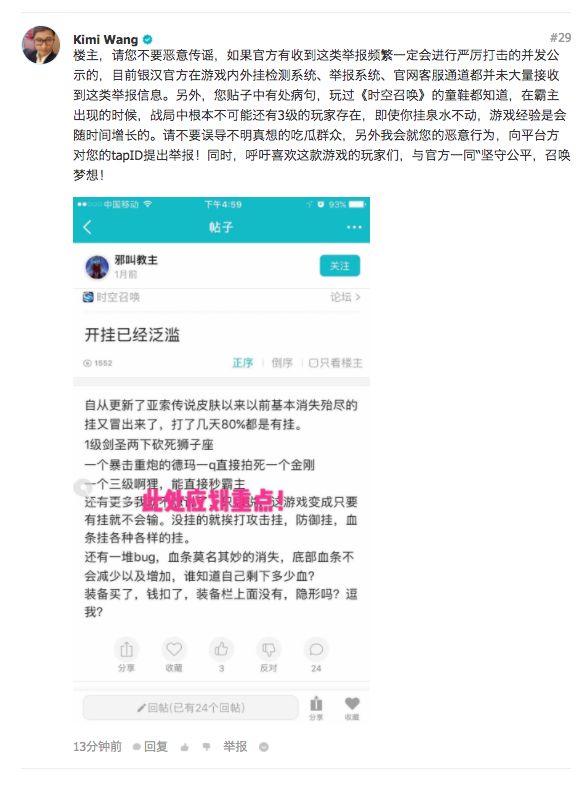Open the three-dots more menu in the header
Image resolution: width=585 pixels, height=785 pixels.
[x=354, y=227]
